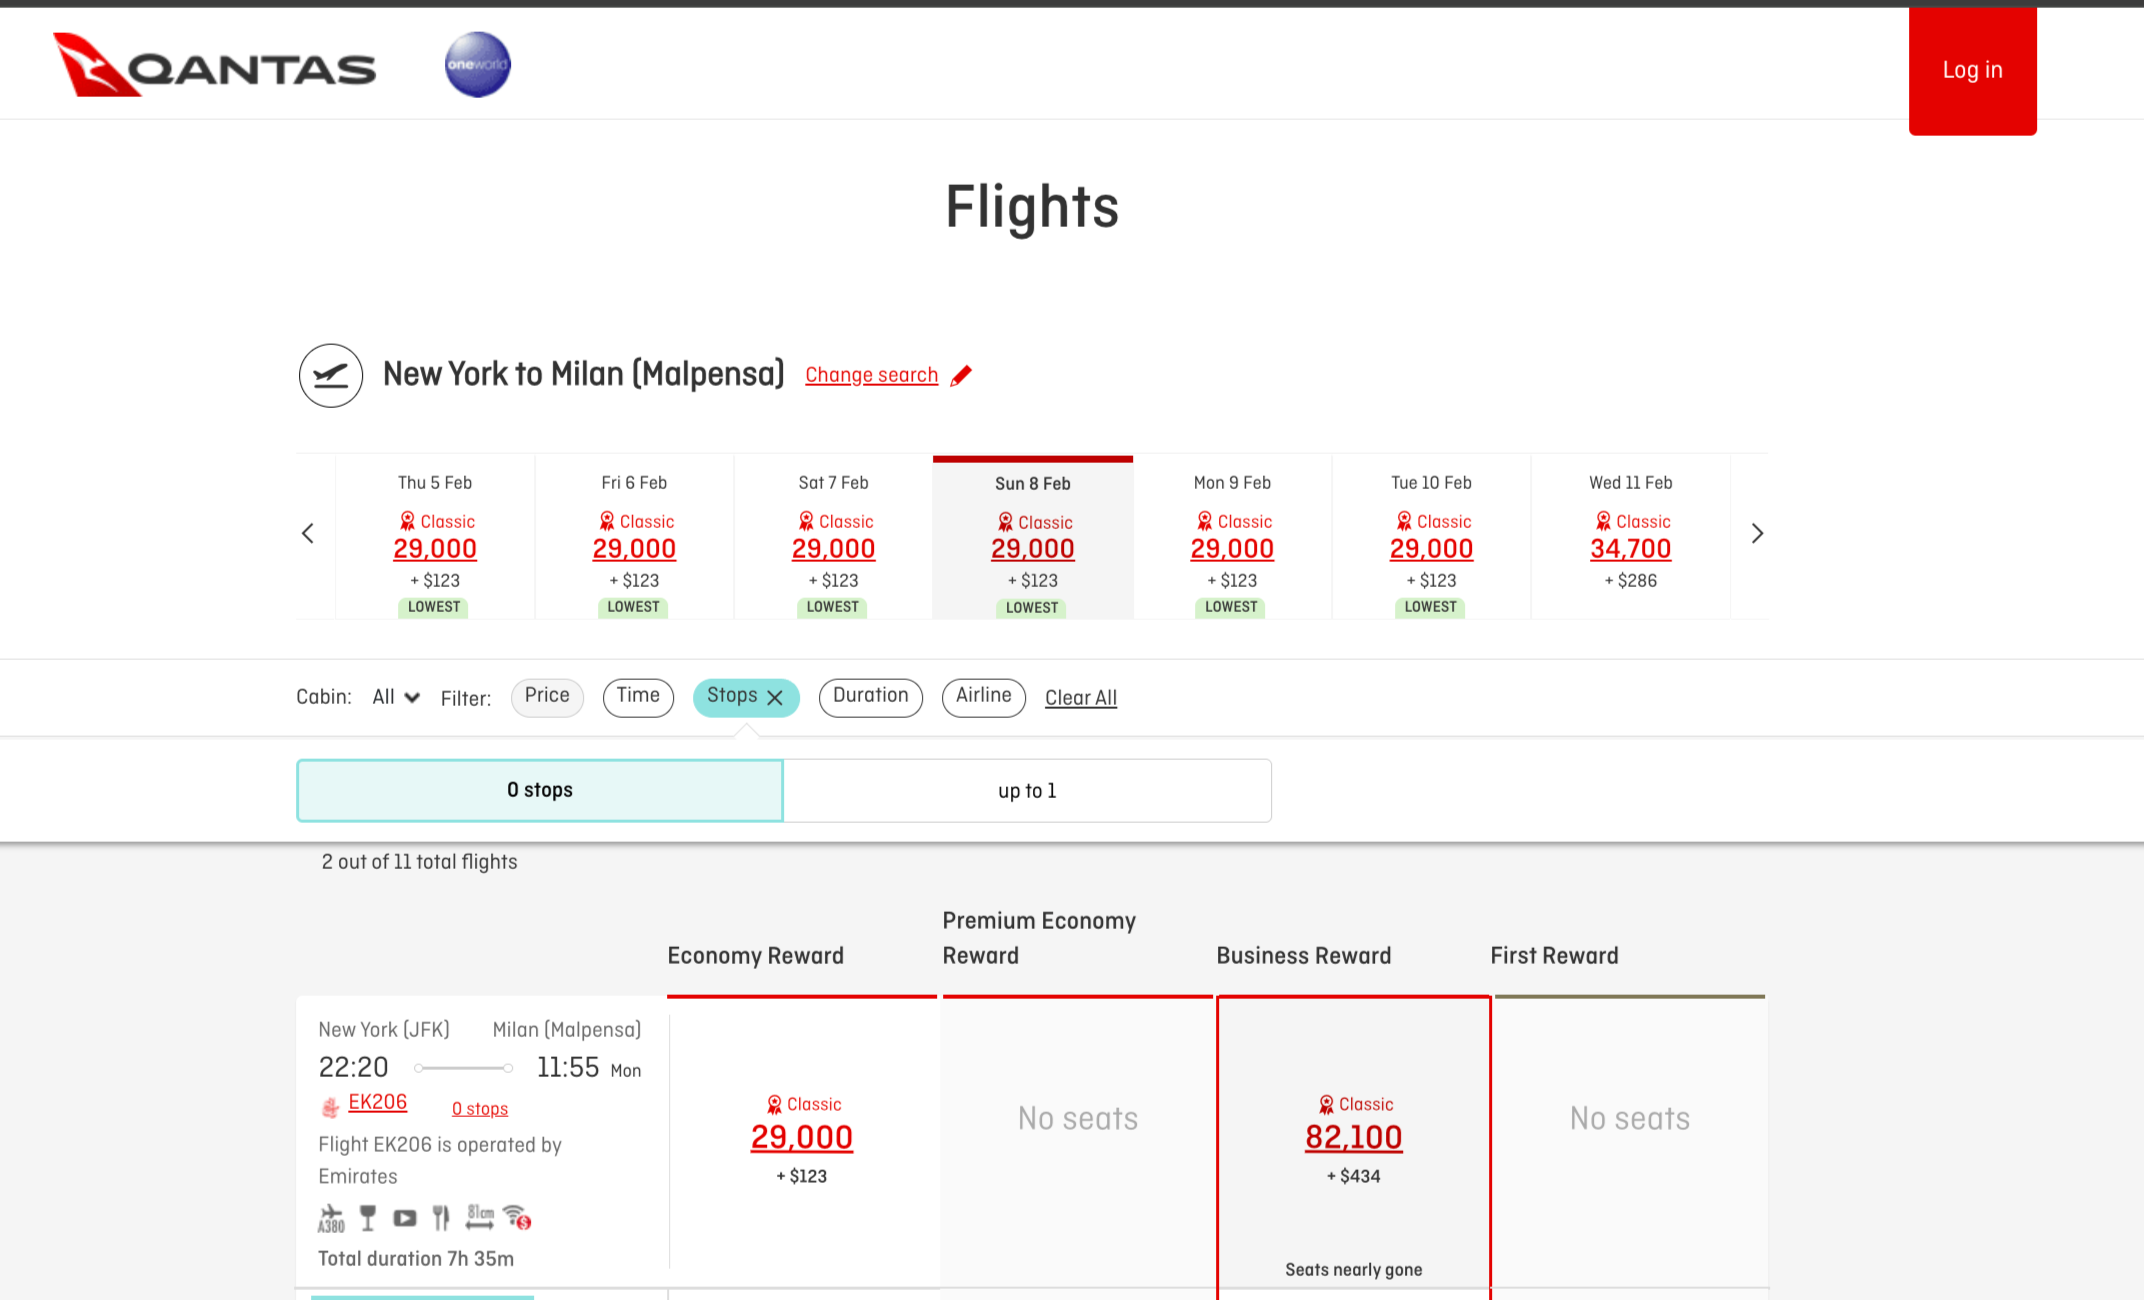
Task: Show earlier dates with the left chevron
Action: coord(308,534)
